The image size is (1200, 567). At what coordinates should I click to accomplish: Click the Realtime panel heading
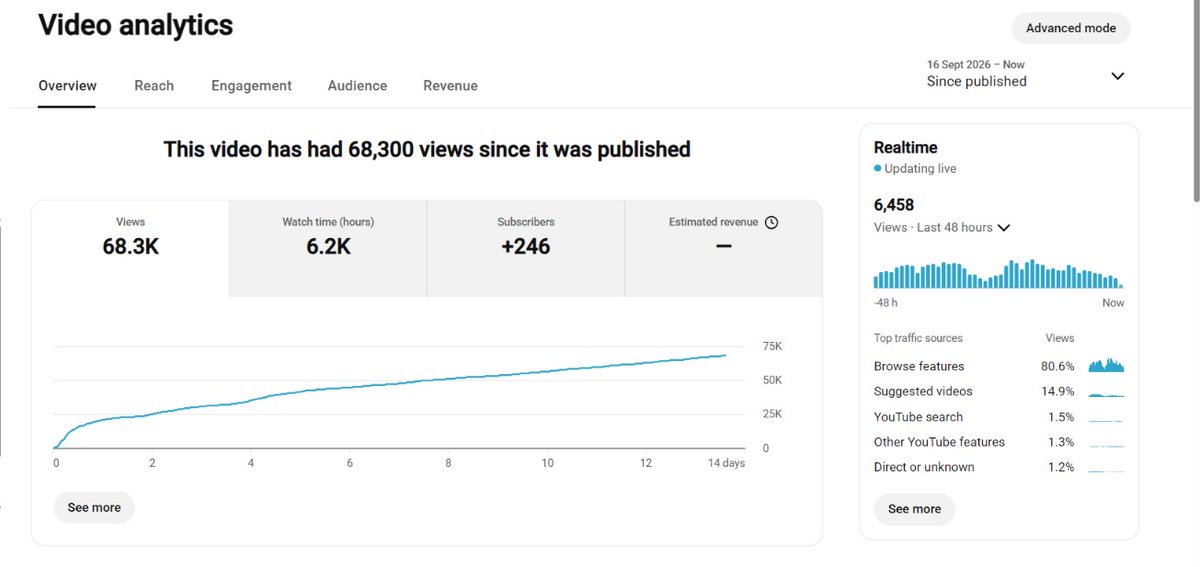[905, 147]
